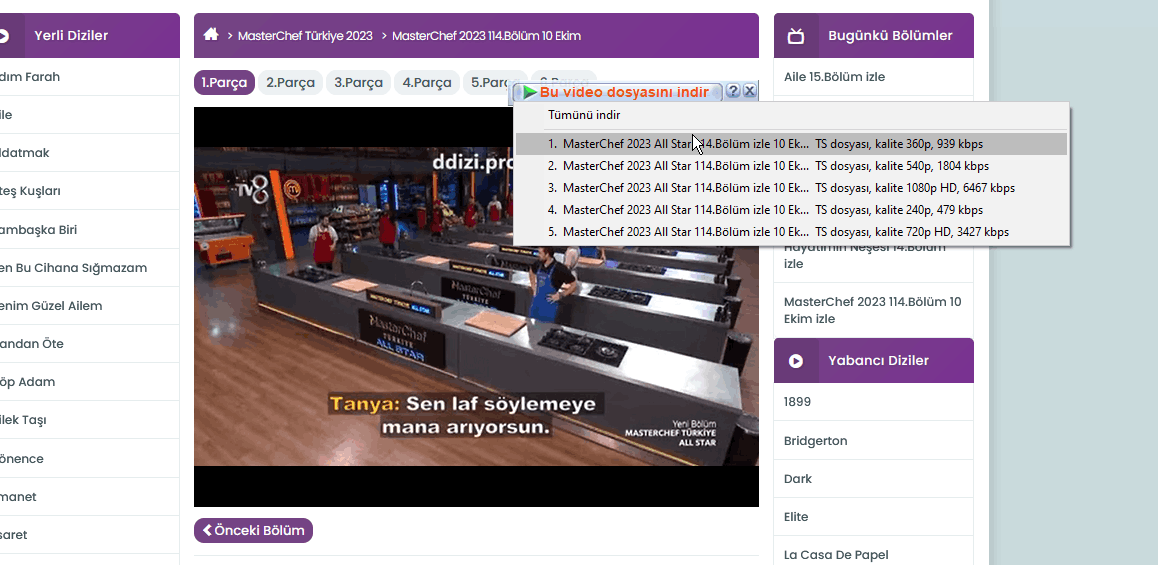Close the video download bar with X
Screen dimensions: 1158x565
(x=750, y=91)
